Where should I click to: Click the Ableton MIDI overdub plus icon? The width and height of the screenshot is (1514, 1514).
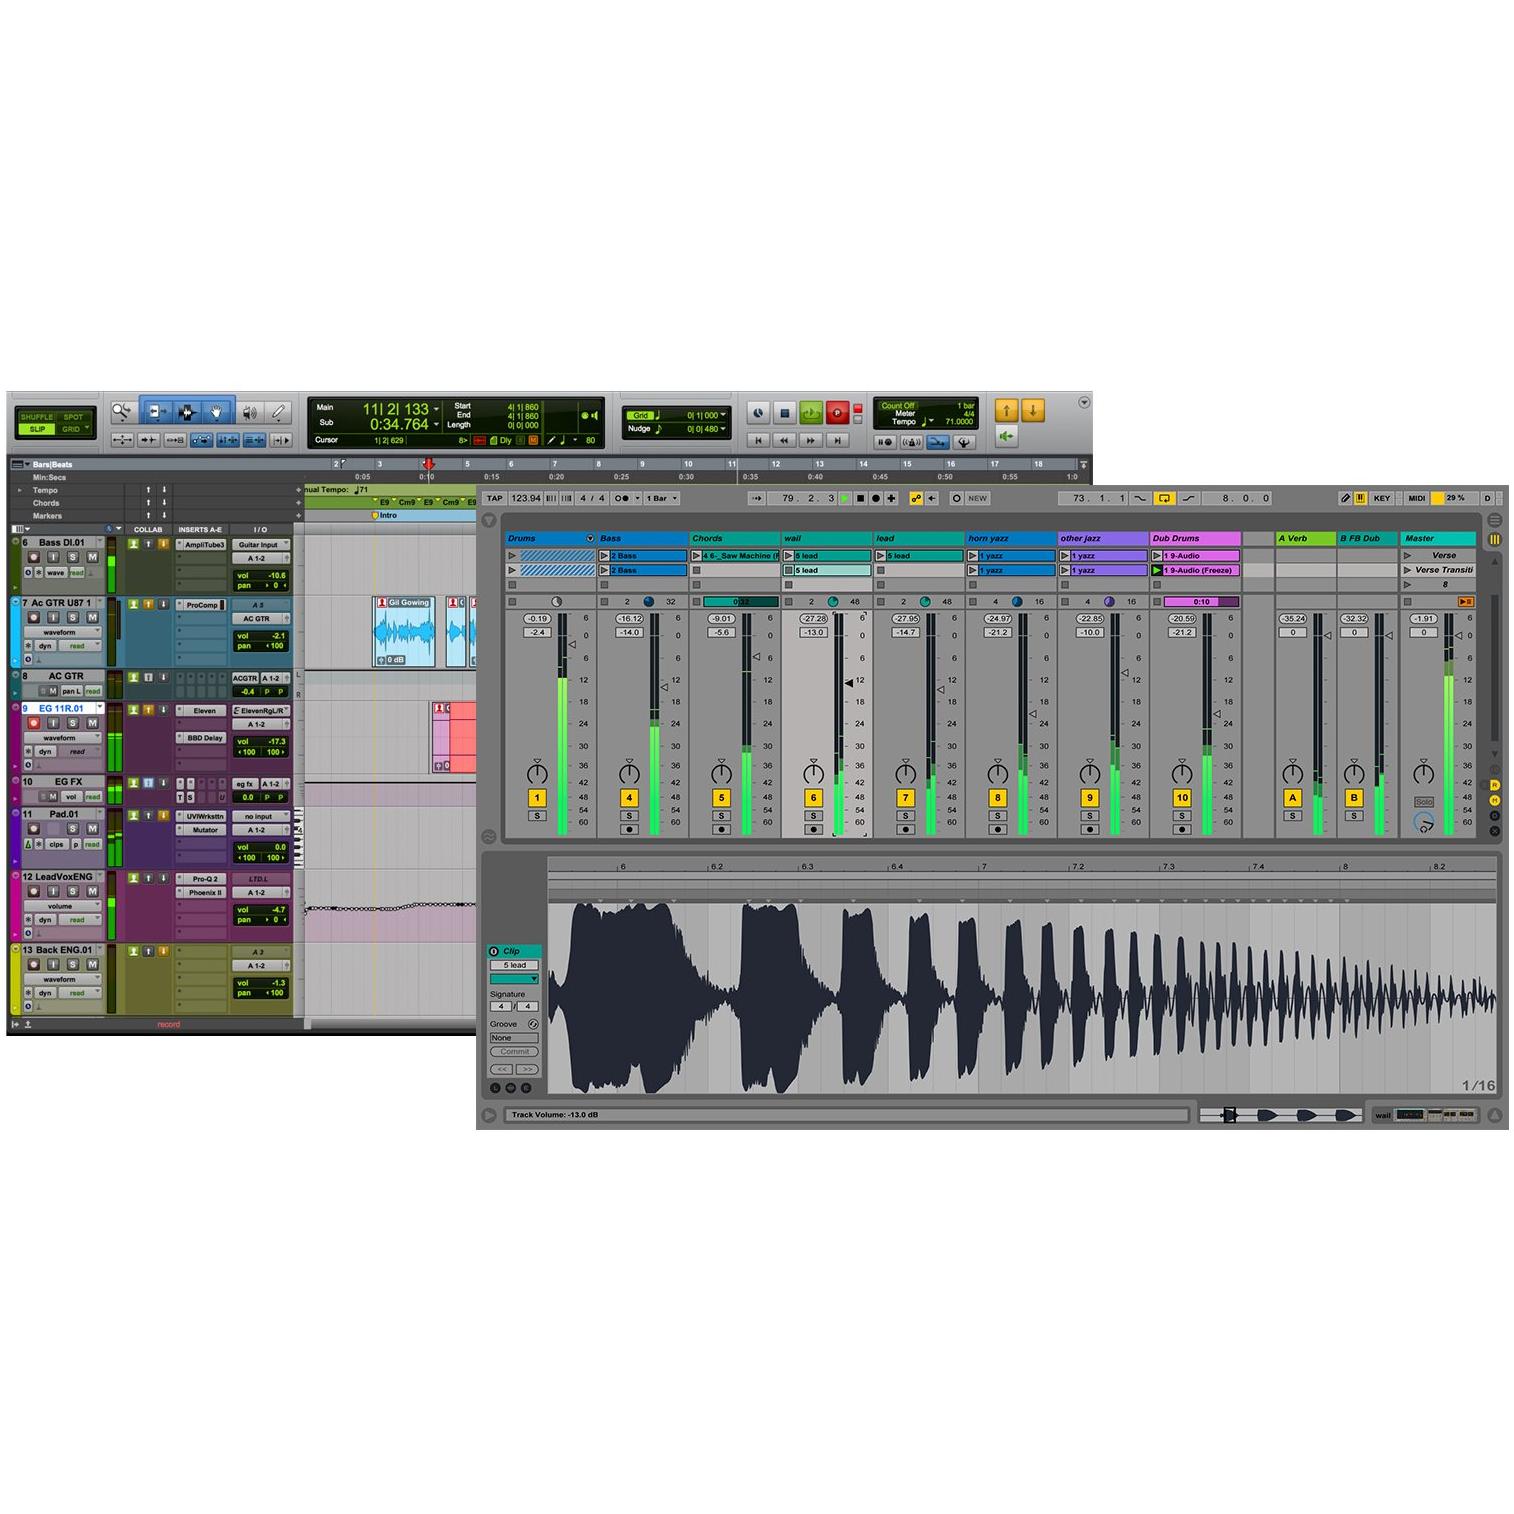pos(891,498)
